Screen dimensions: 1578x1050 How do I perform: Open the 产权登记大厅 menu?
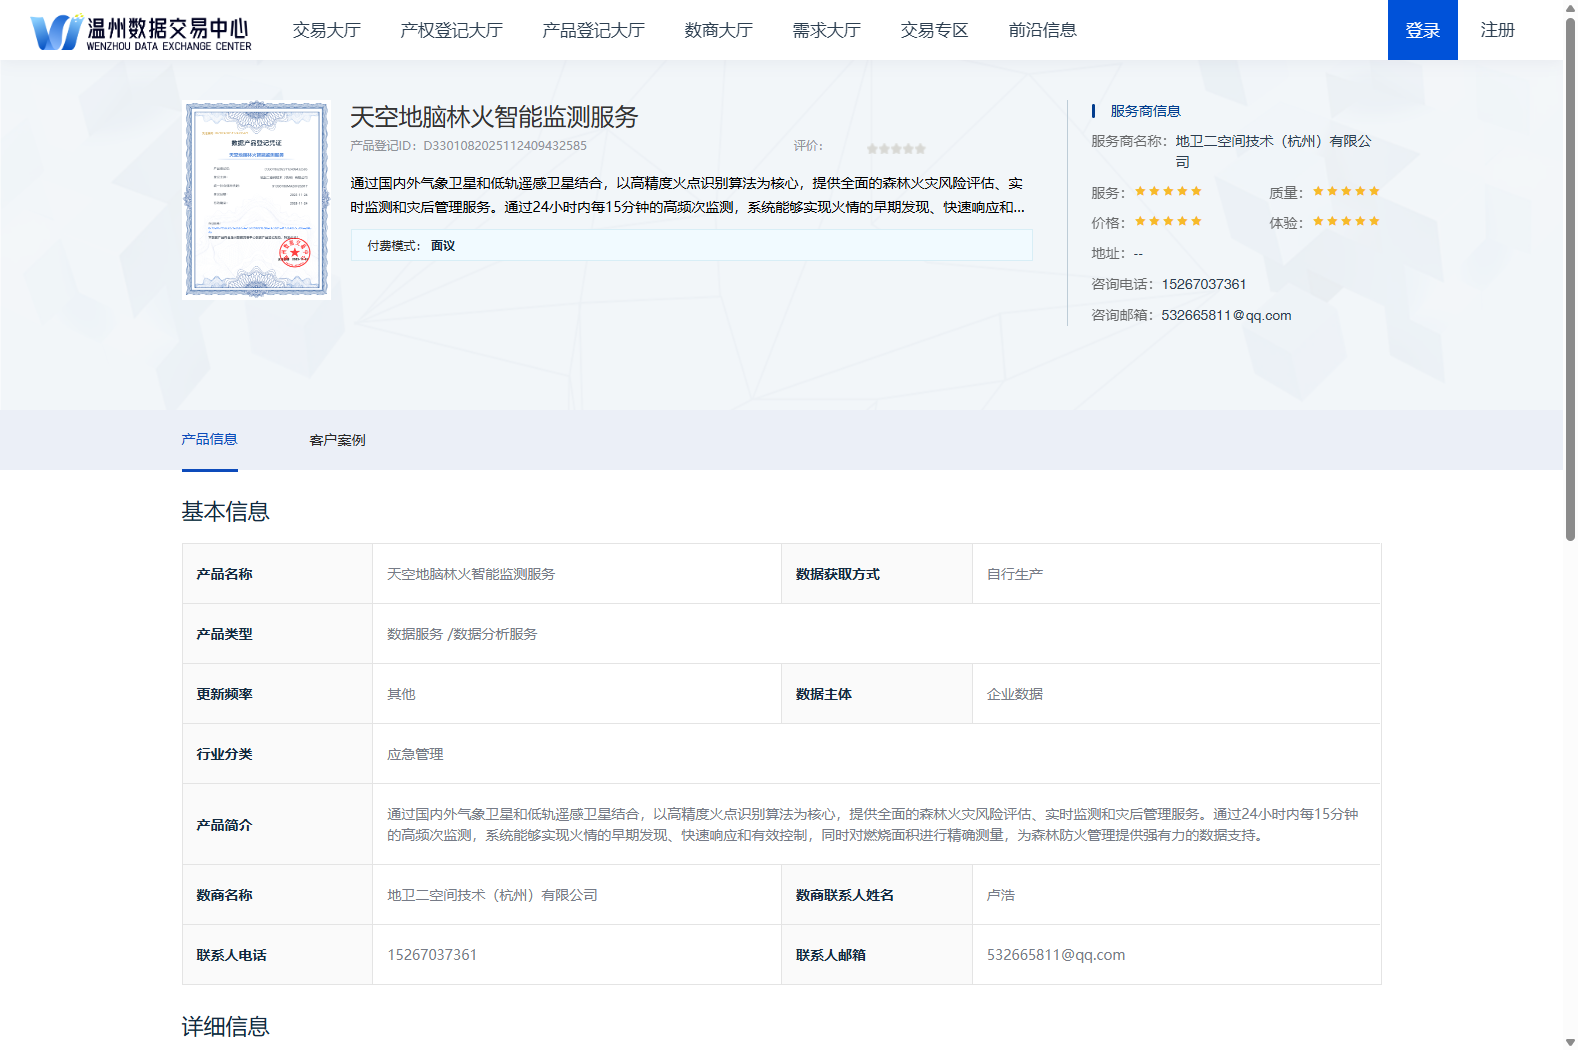click(451, 30)
